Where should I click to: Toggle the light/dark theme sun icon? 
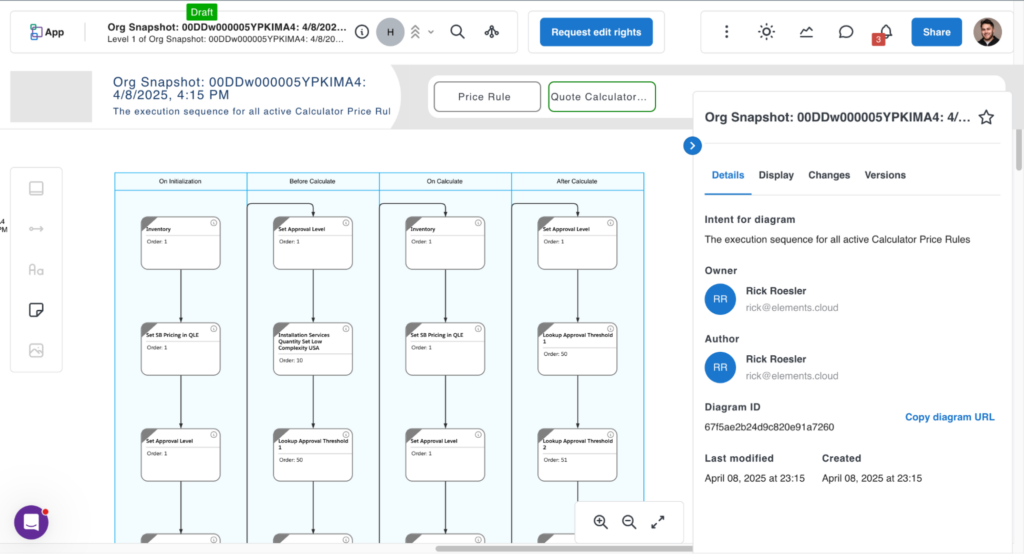(766, 32)
